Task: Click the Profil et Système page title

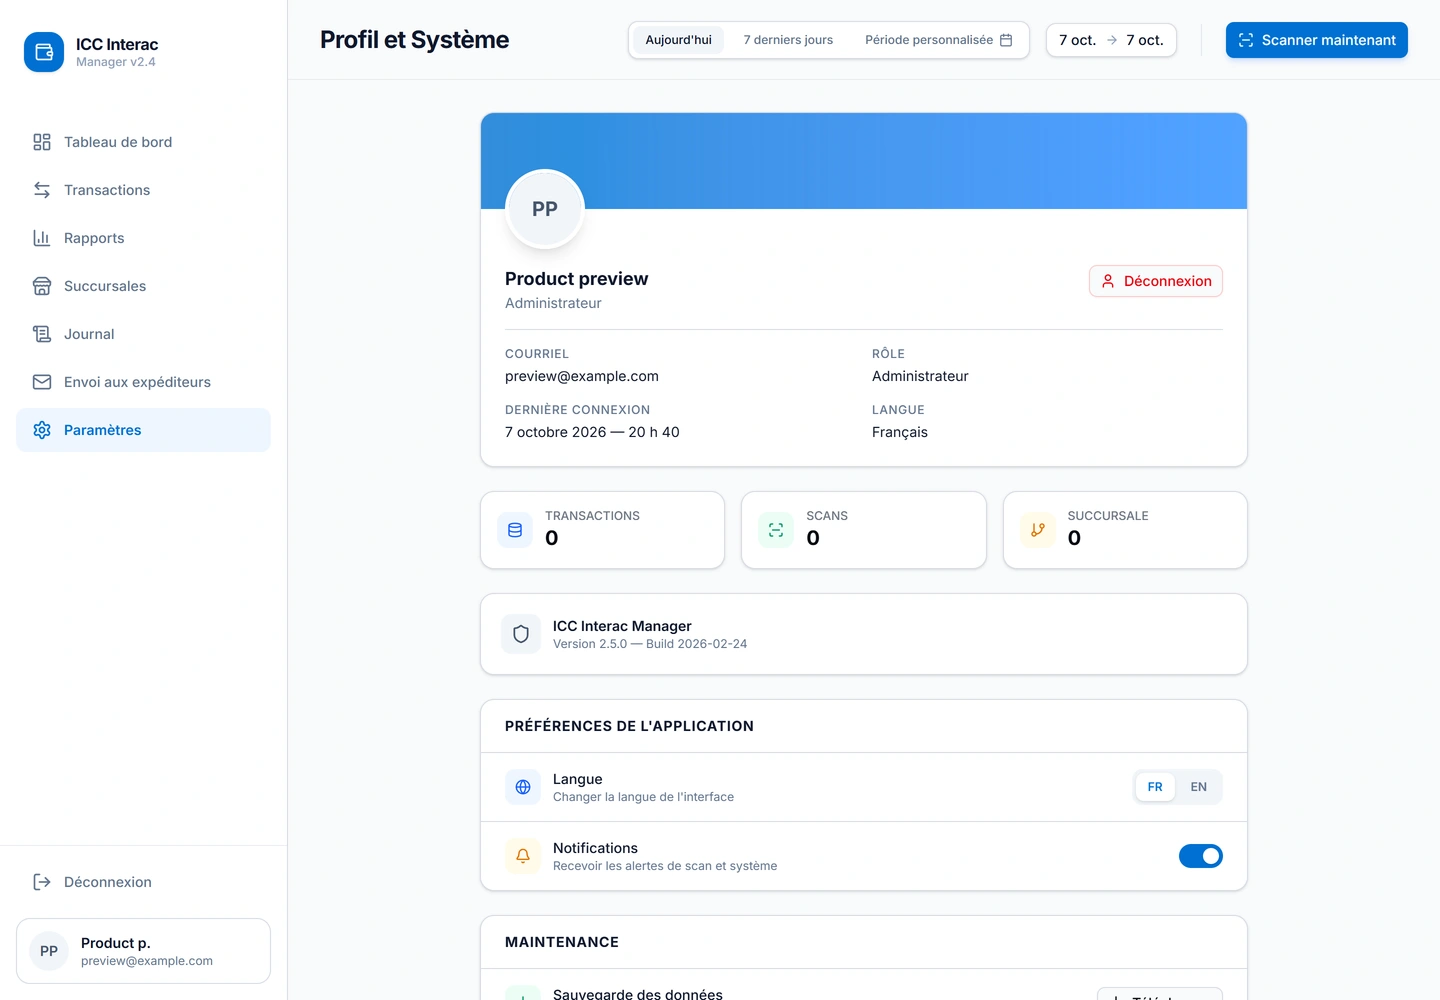Action: click(x=414, y=40)
